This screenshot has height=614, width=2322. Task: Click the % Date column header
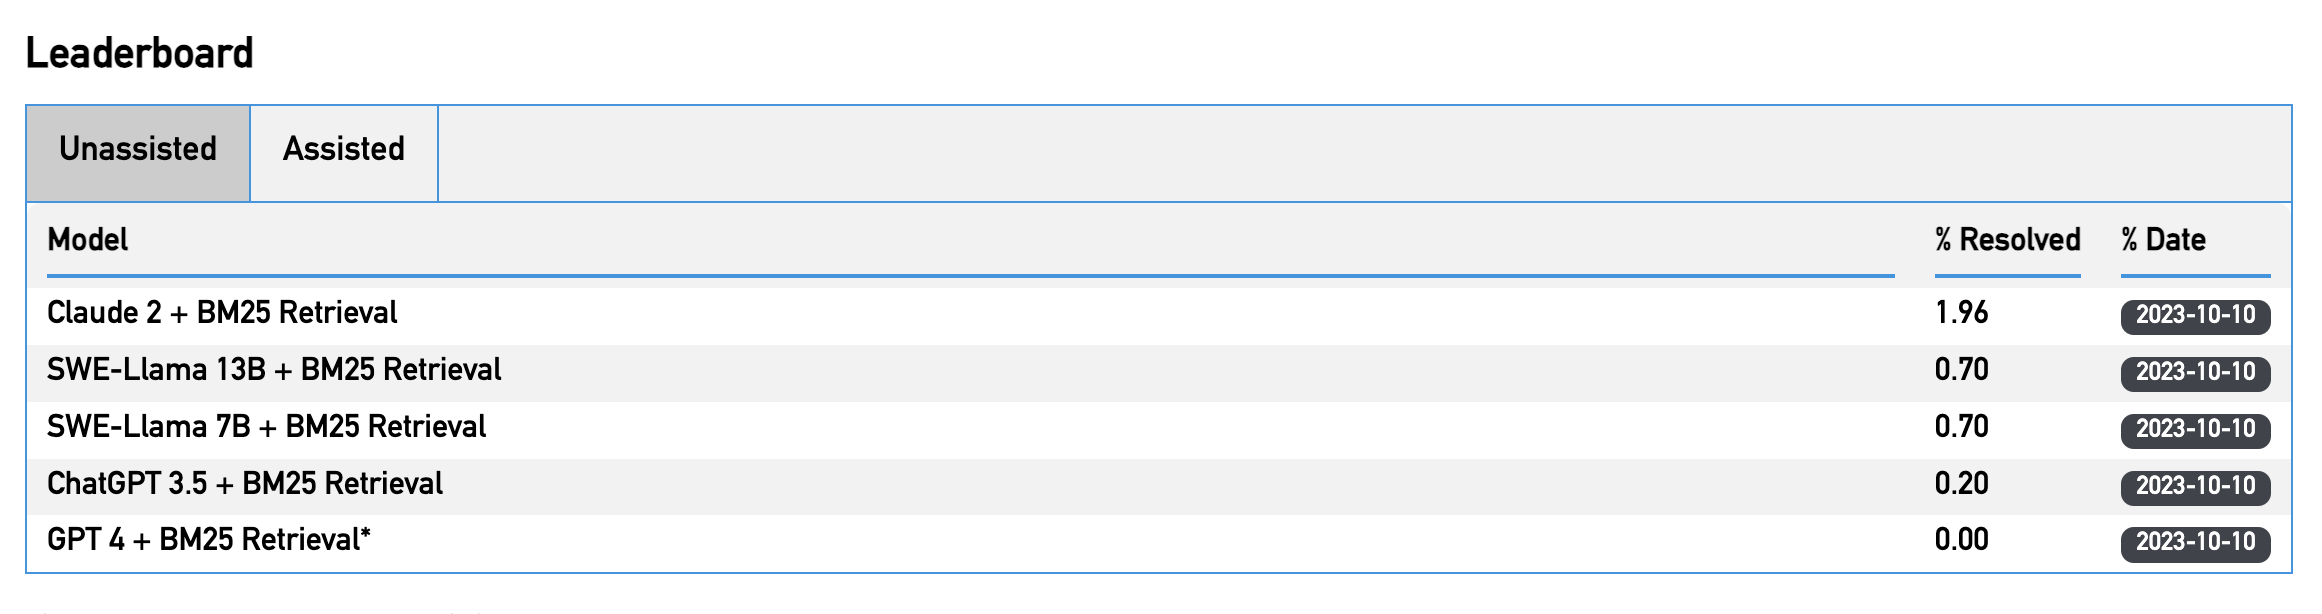pos(2163,240)
